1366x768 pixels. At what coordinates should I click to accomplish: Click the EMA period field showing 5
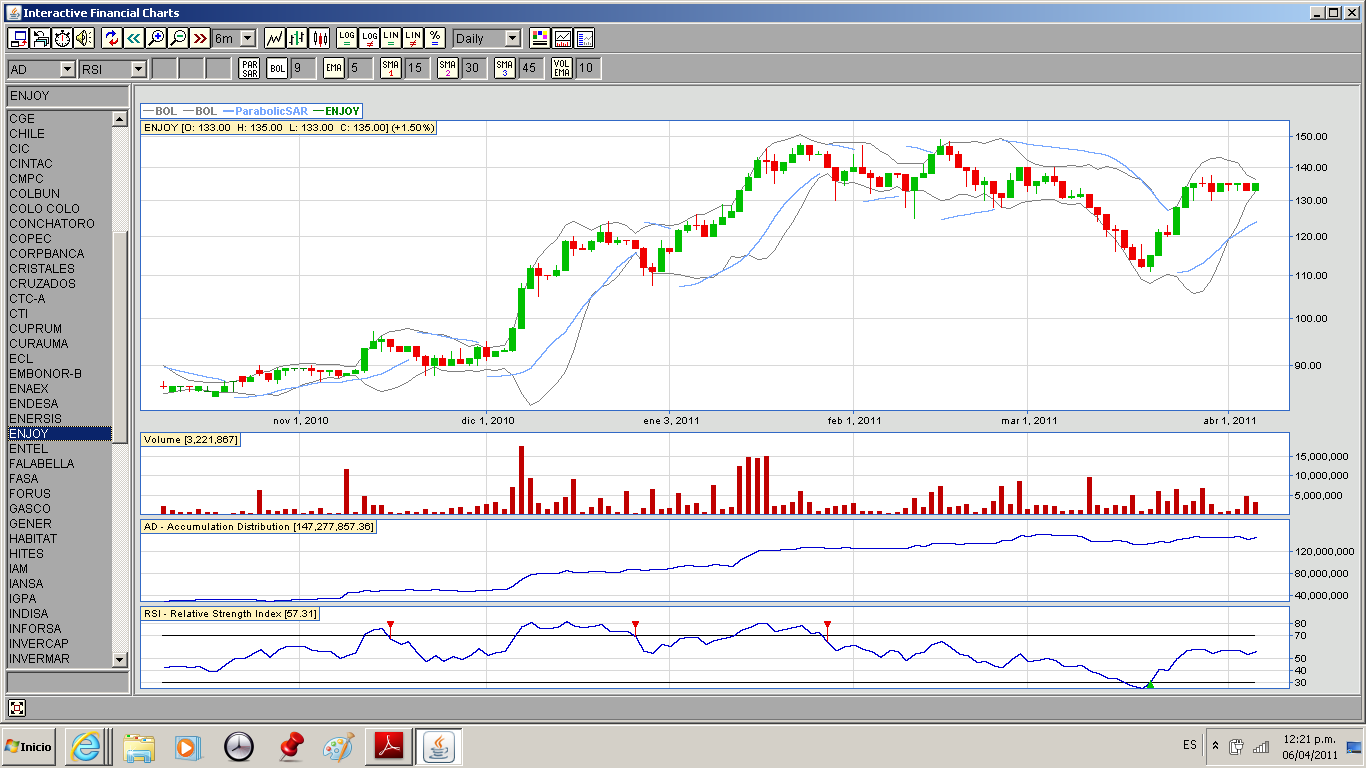[x=360, y=68]
